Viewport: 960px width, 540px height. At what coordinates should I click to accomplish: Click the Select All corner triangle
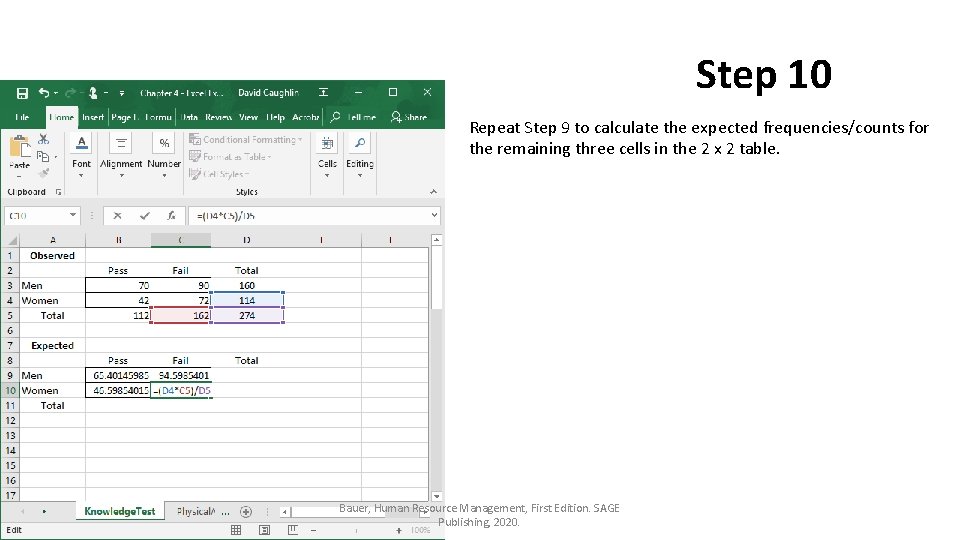[x=12, y=240]
